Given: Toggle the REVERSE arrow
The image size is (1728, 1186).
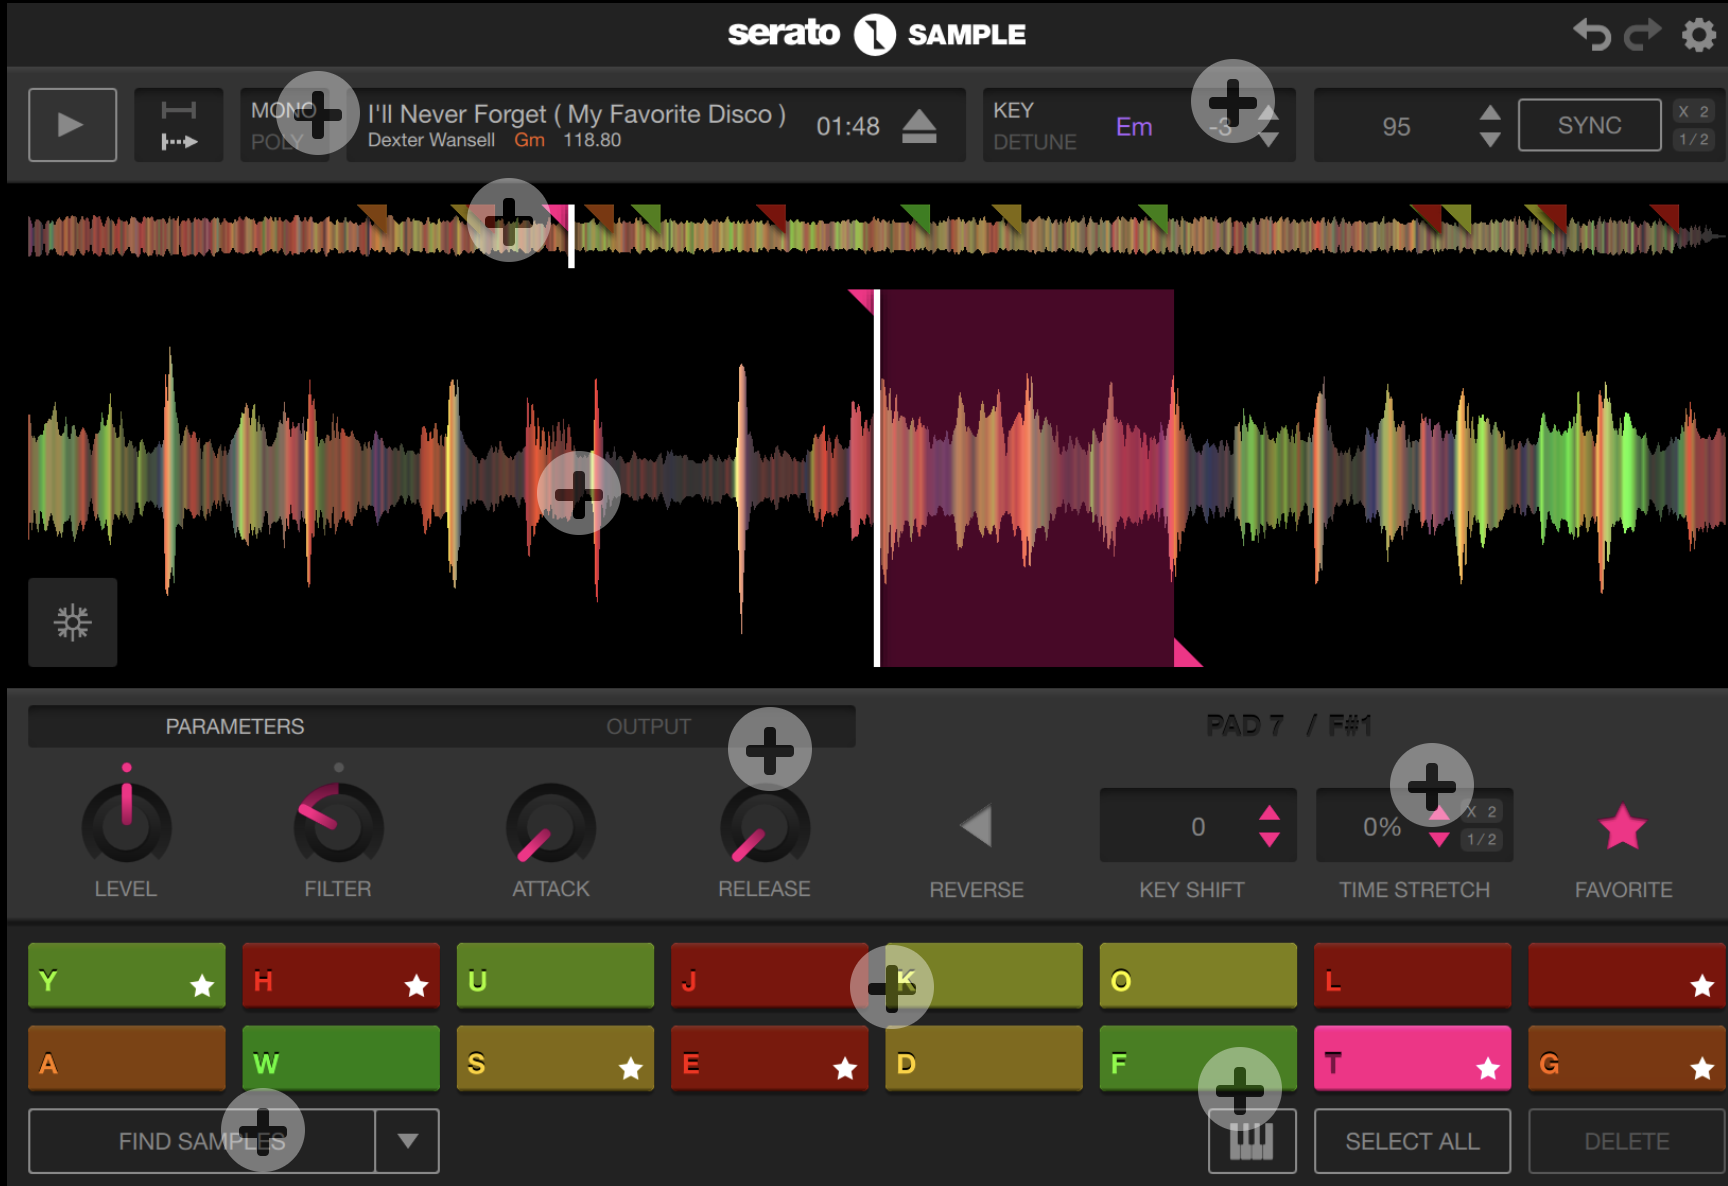Looking at the screenshot, I should (976, 826).
